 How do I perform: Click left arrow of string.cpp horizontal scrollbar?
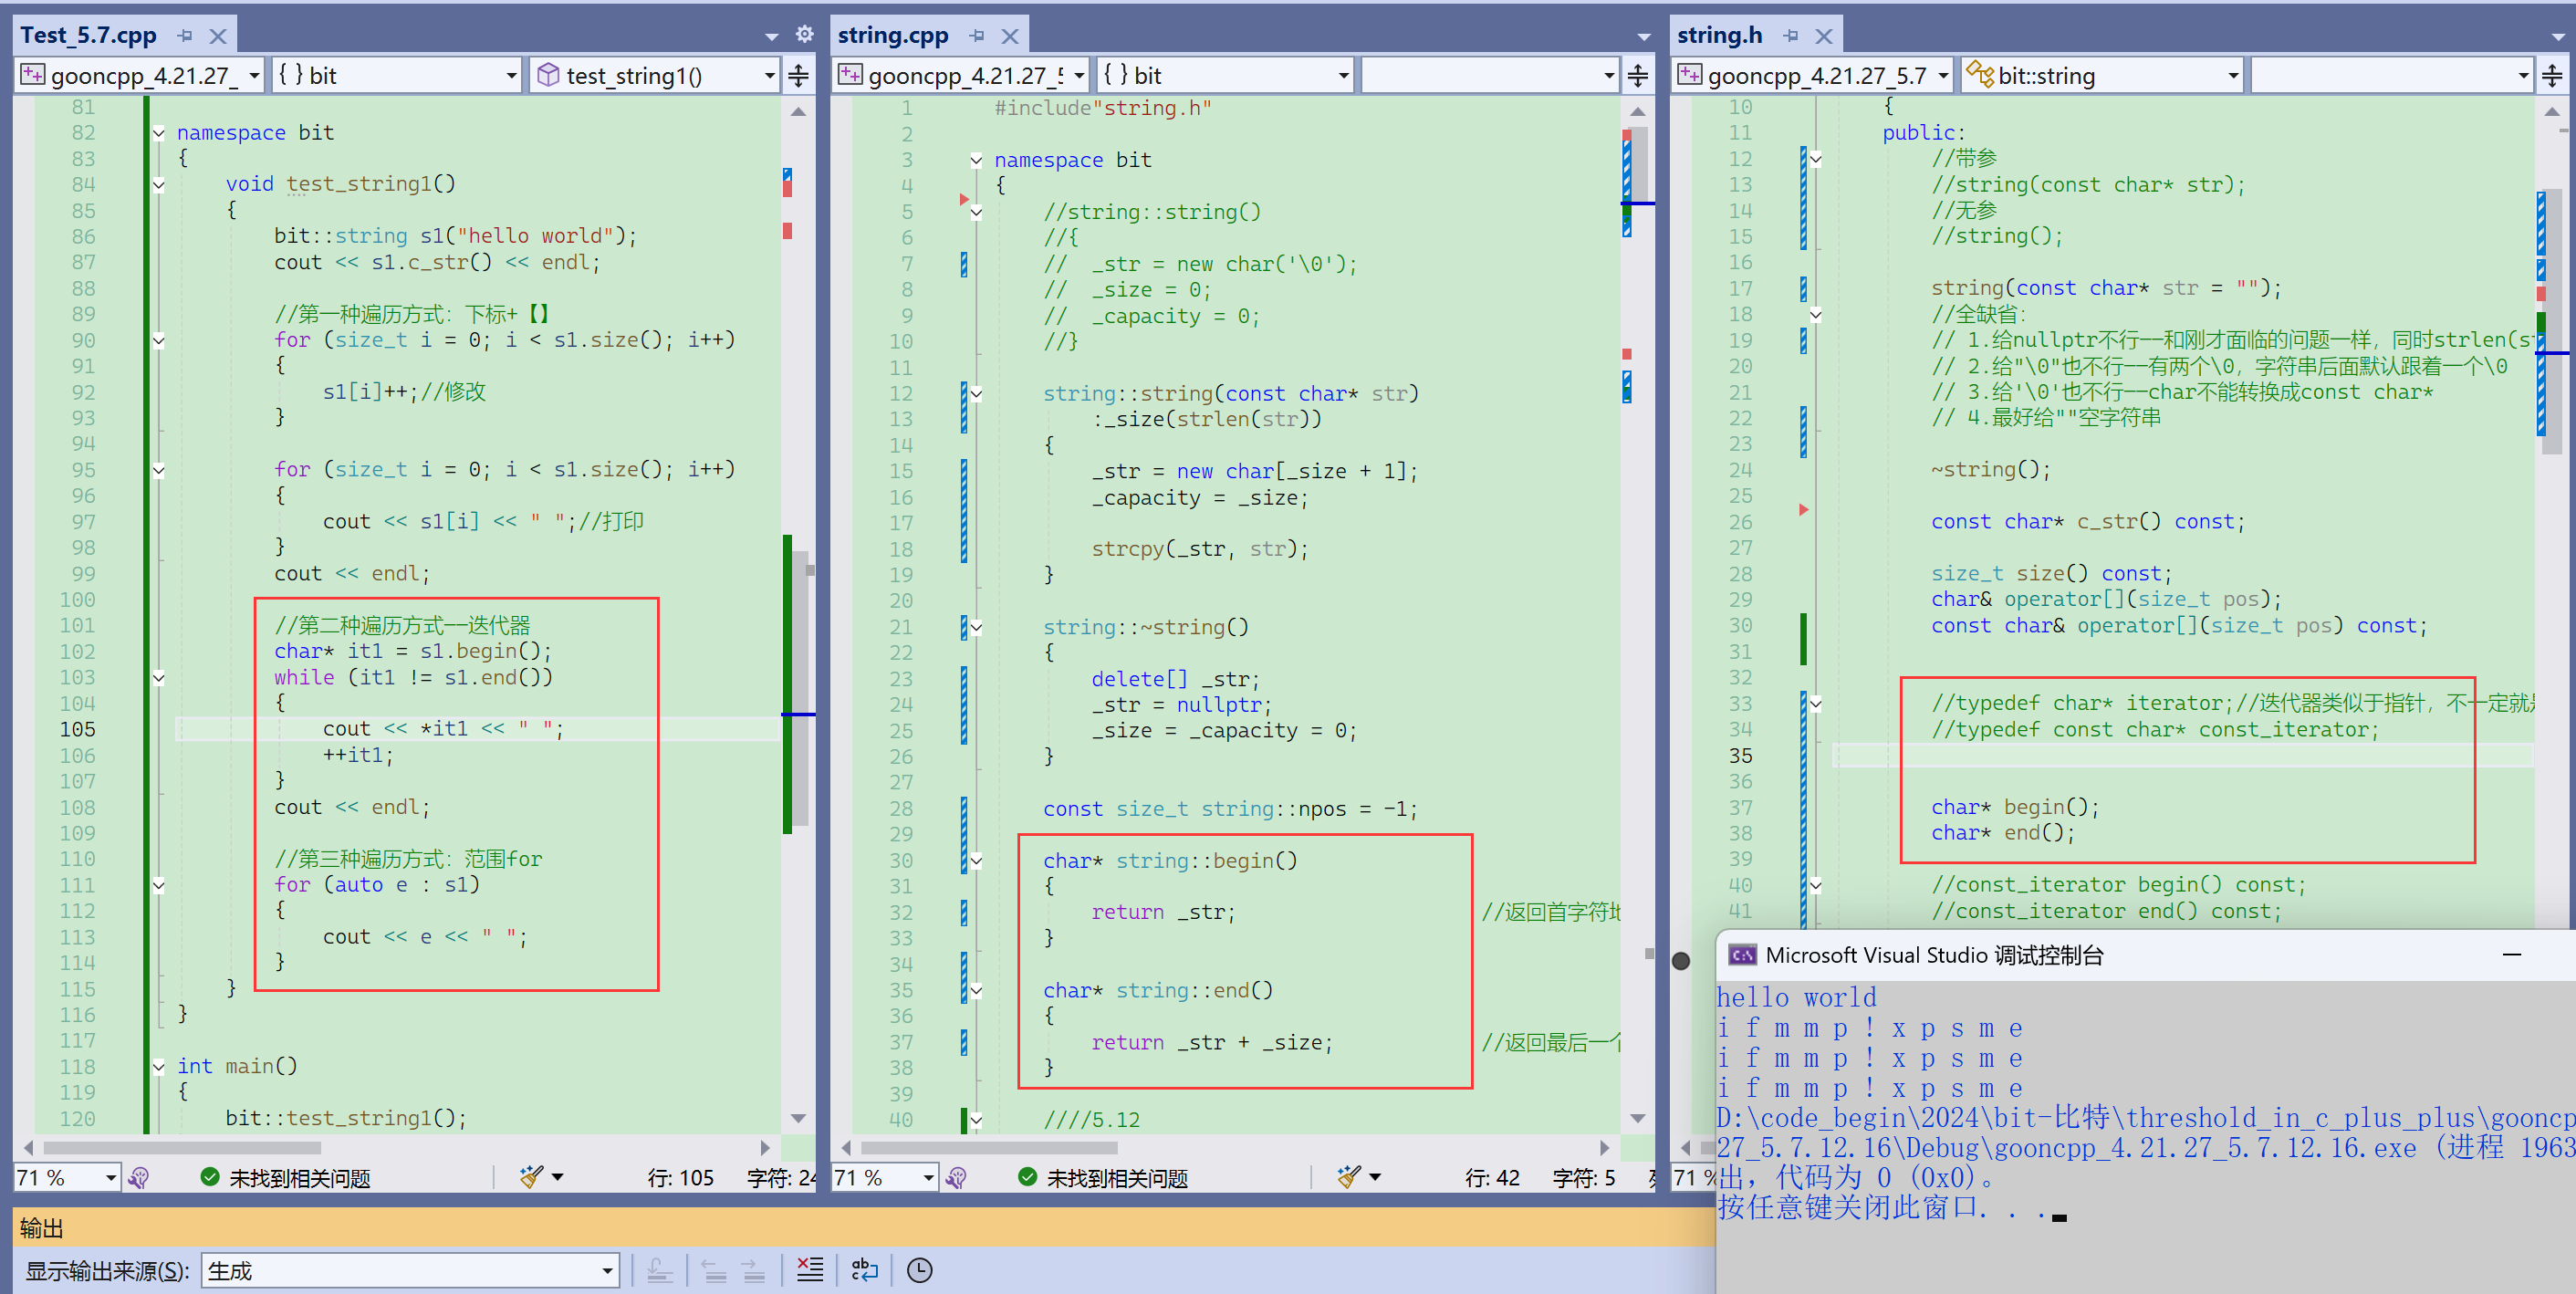click(x=846, y=1148)
